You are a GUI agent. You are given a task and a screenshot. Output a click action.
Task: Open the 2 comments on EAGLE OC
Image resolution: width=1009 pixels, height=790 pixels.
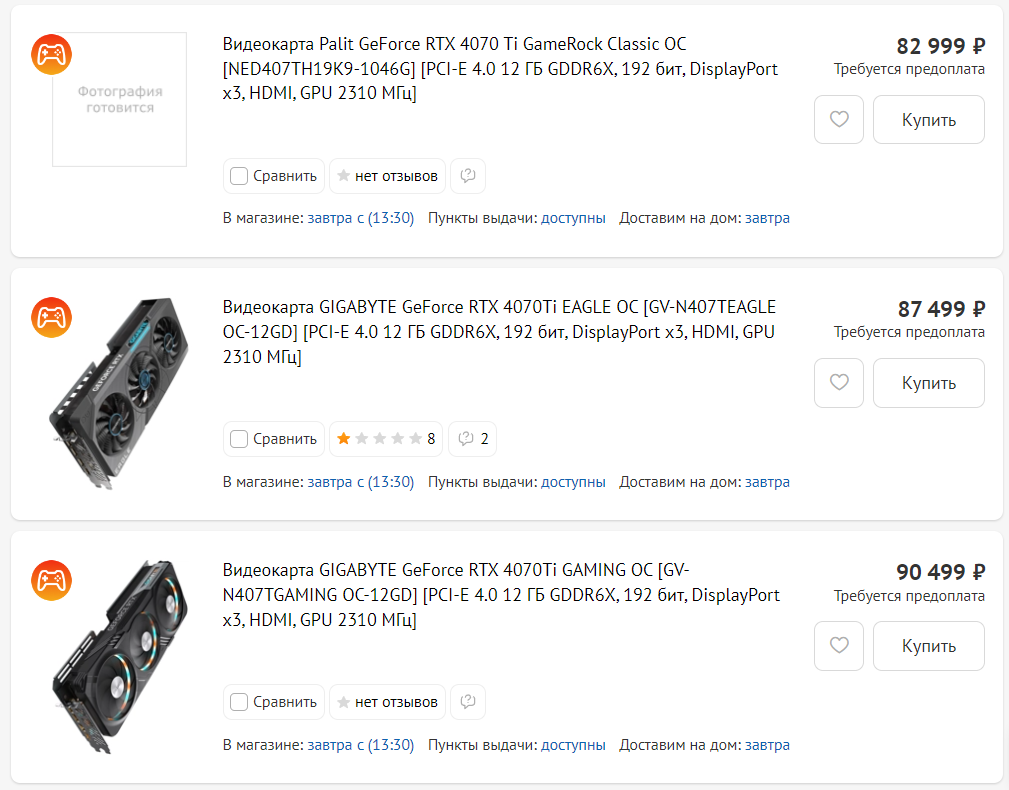pos(473,439)
